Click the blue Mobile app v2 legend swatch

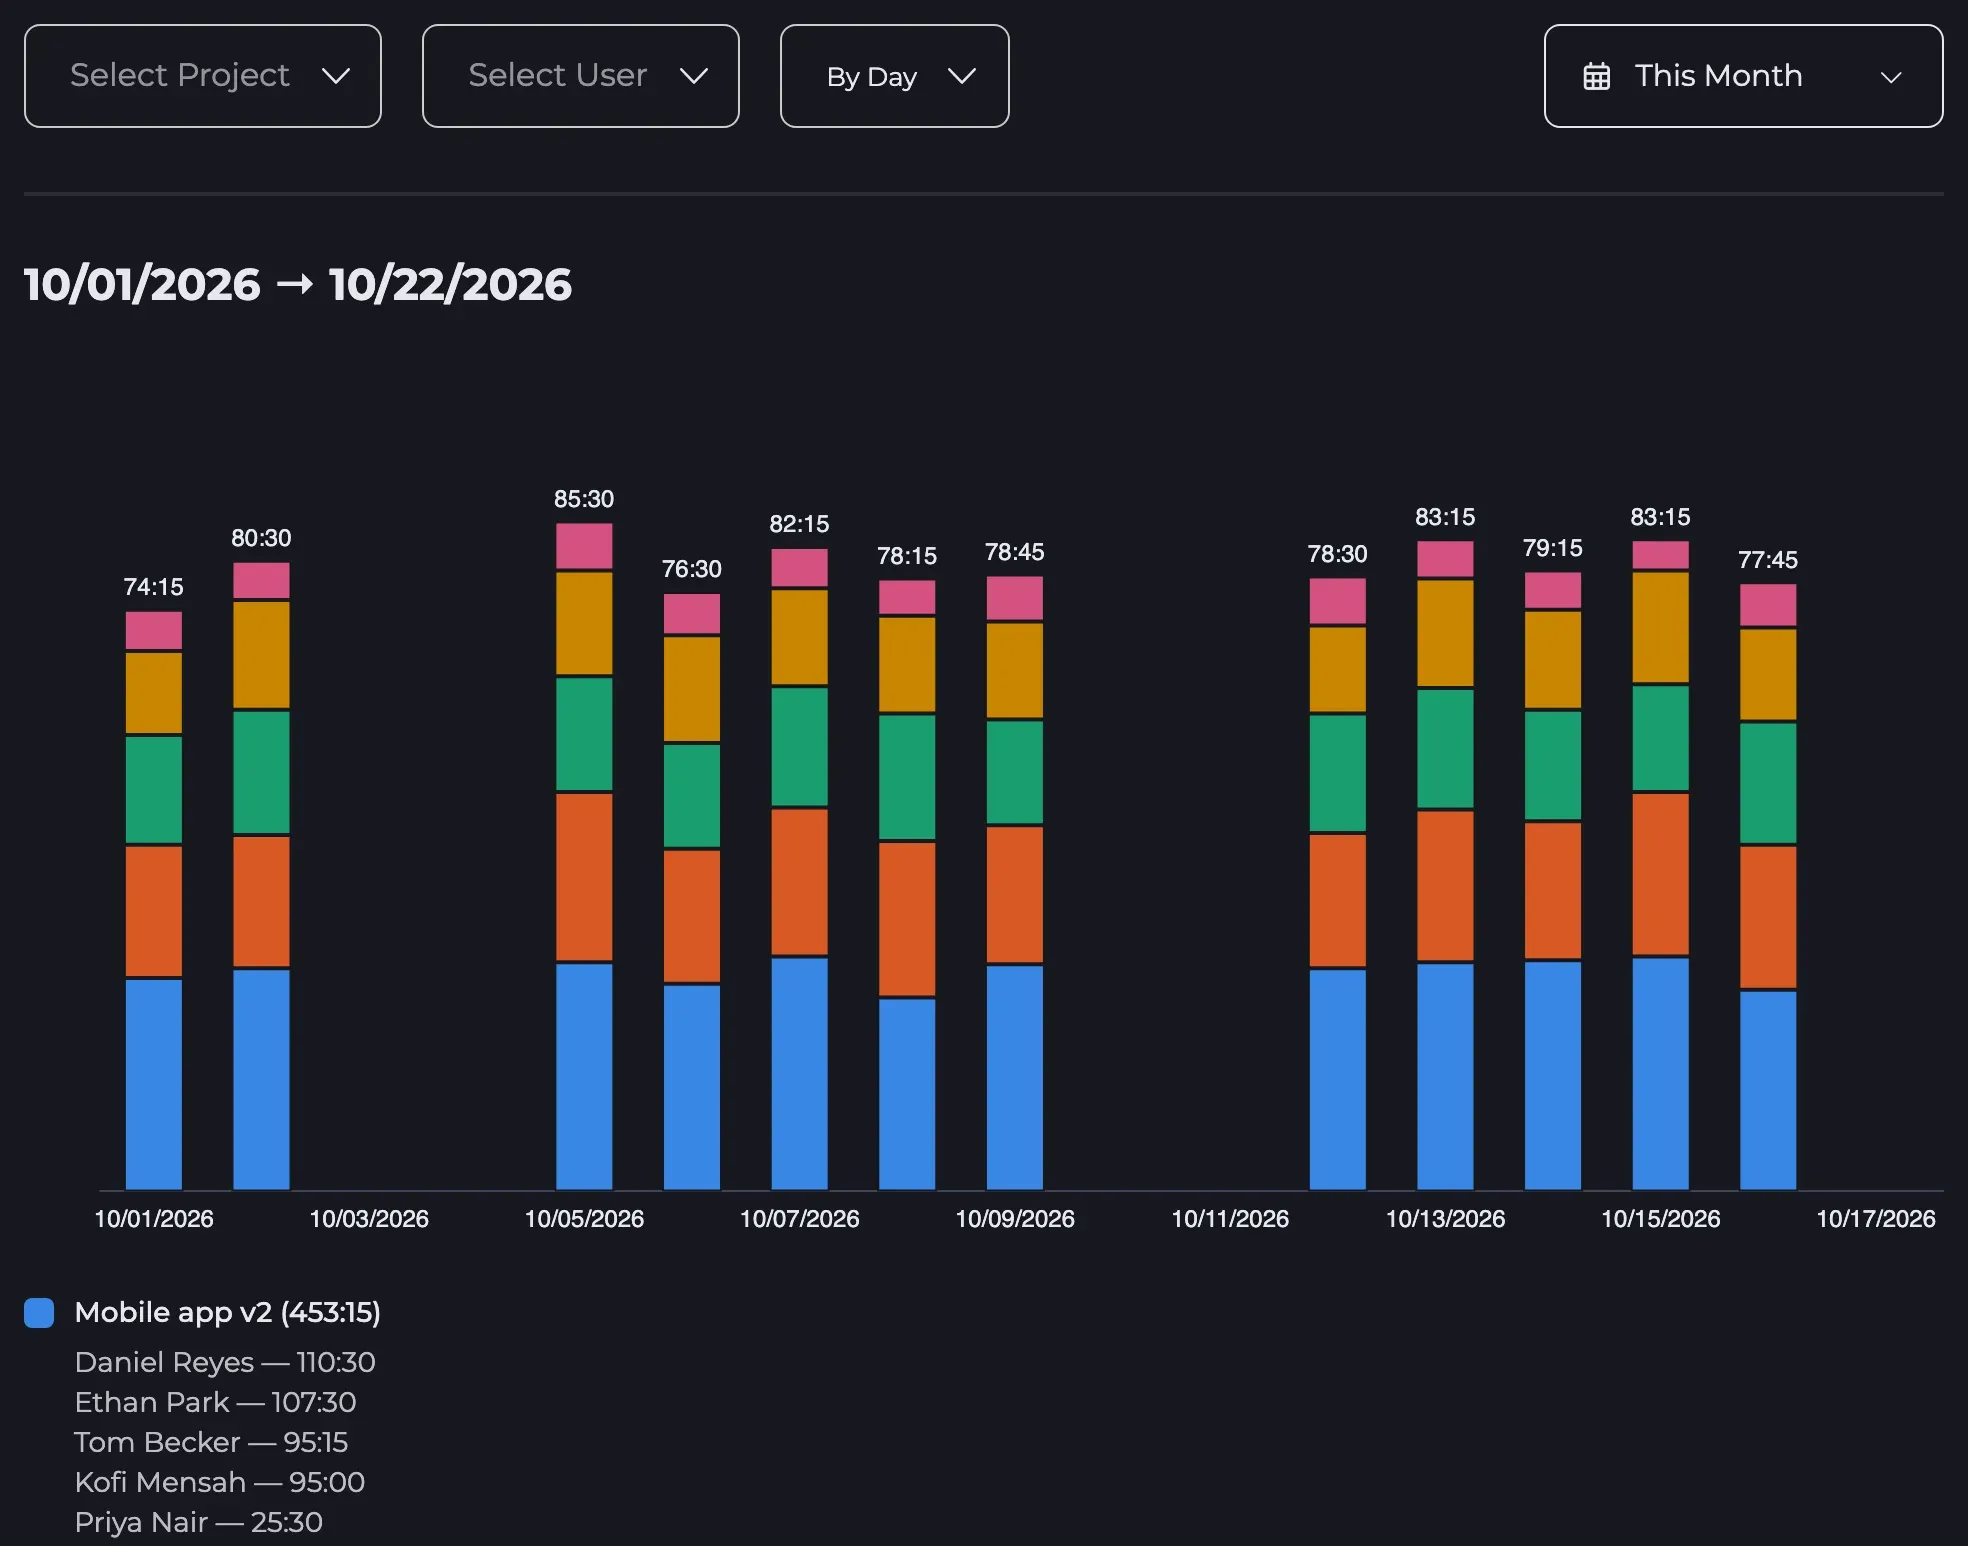pos(39,1313)
